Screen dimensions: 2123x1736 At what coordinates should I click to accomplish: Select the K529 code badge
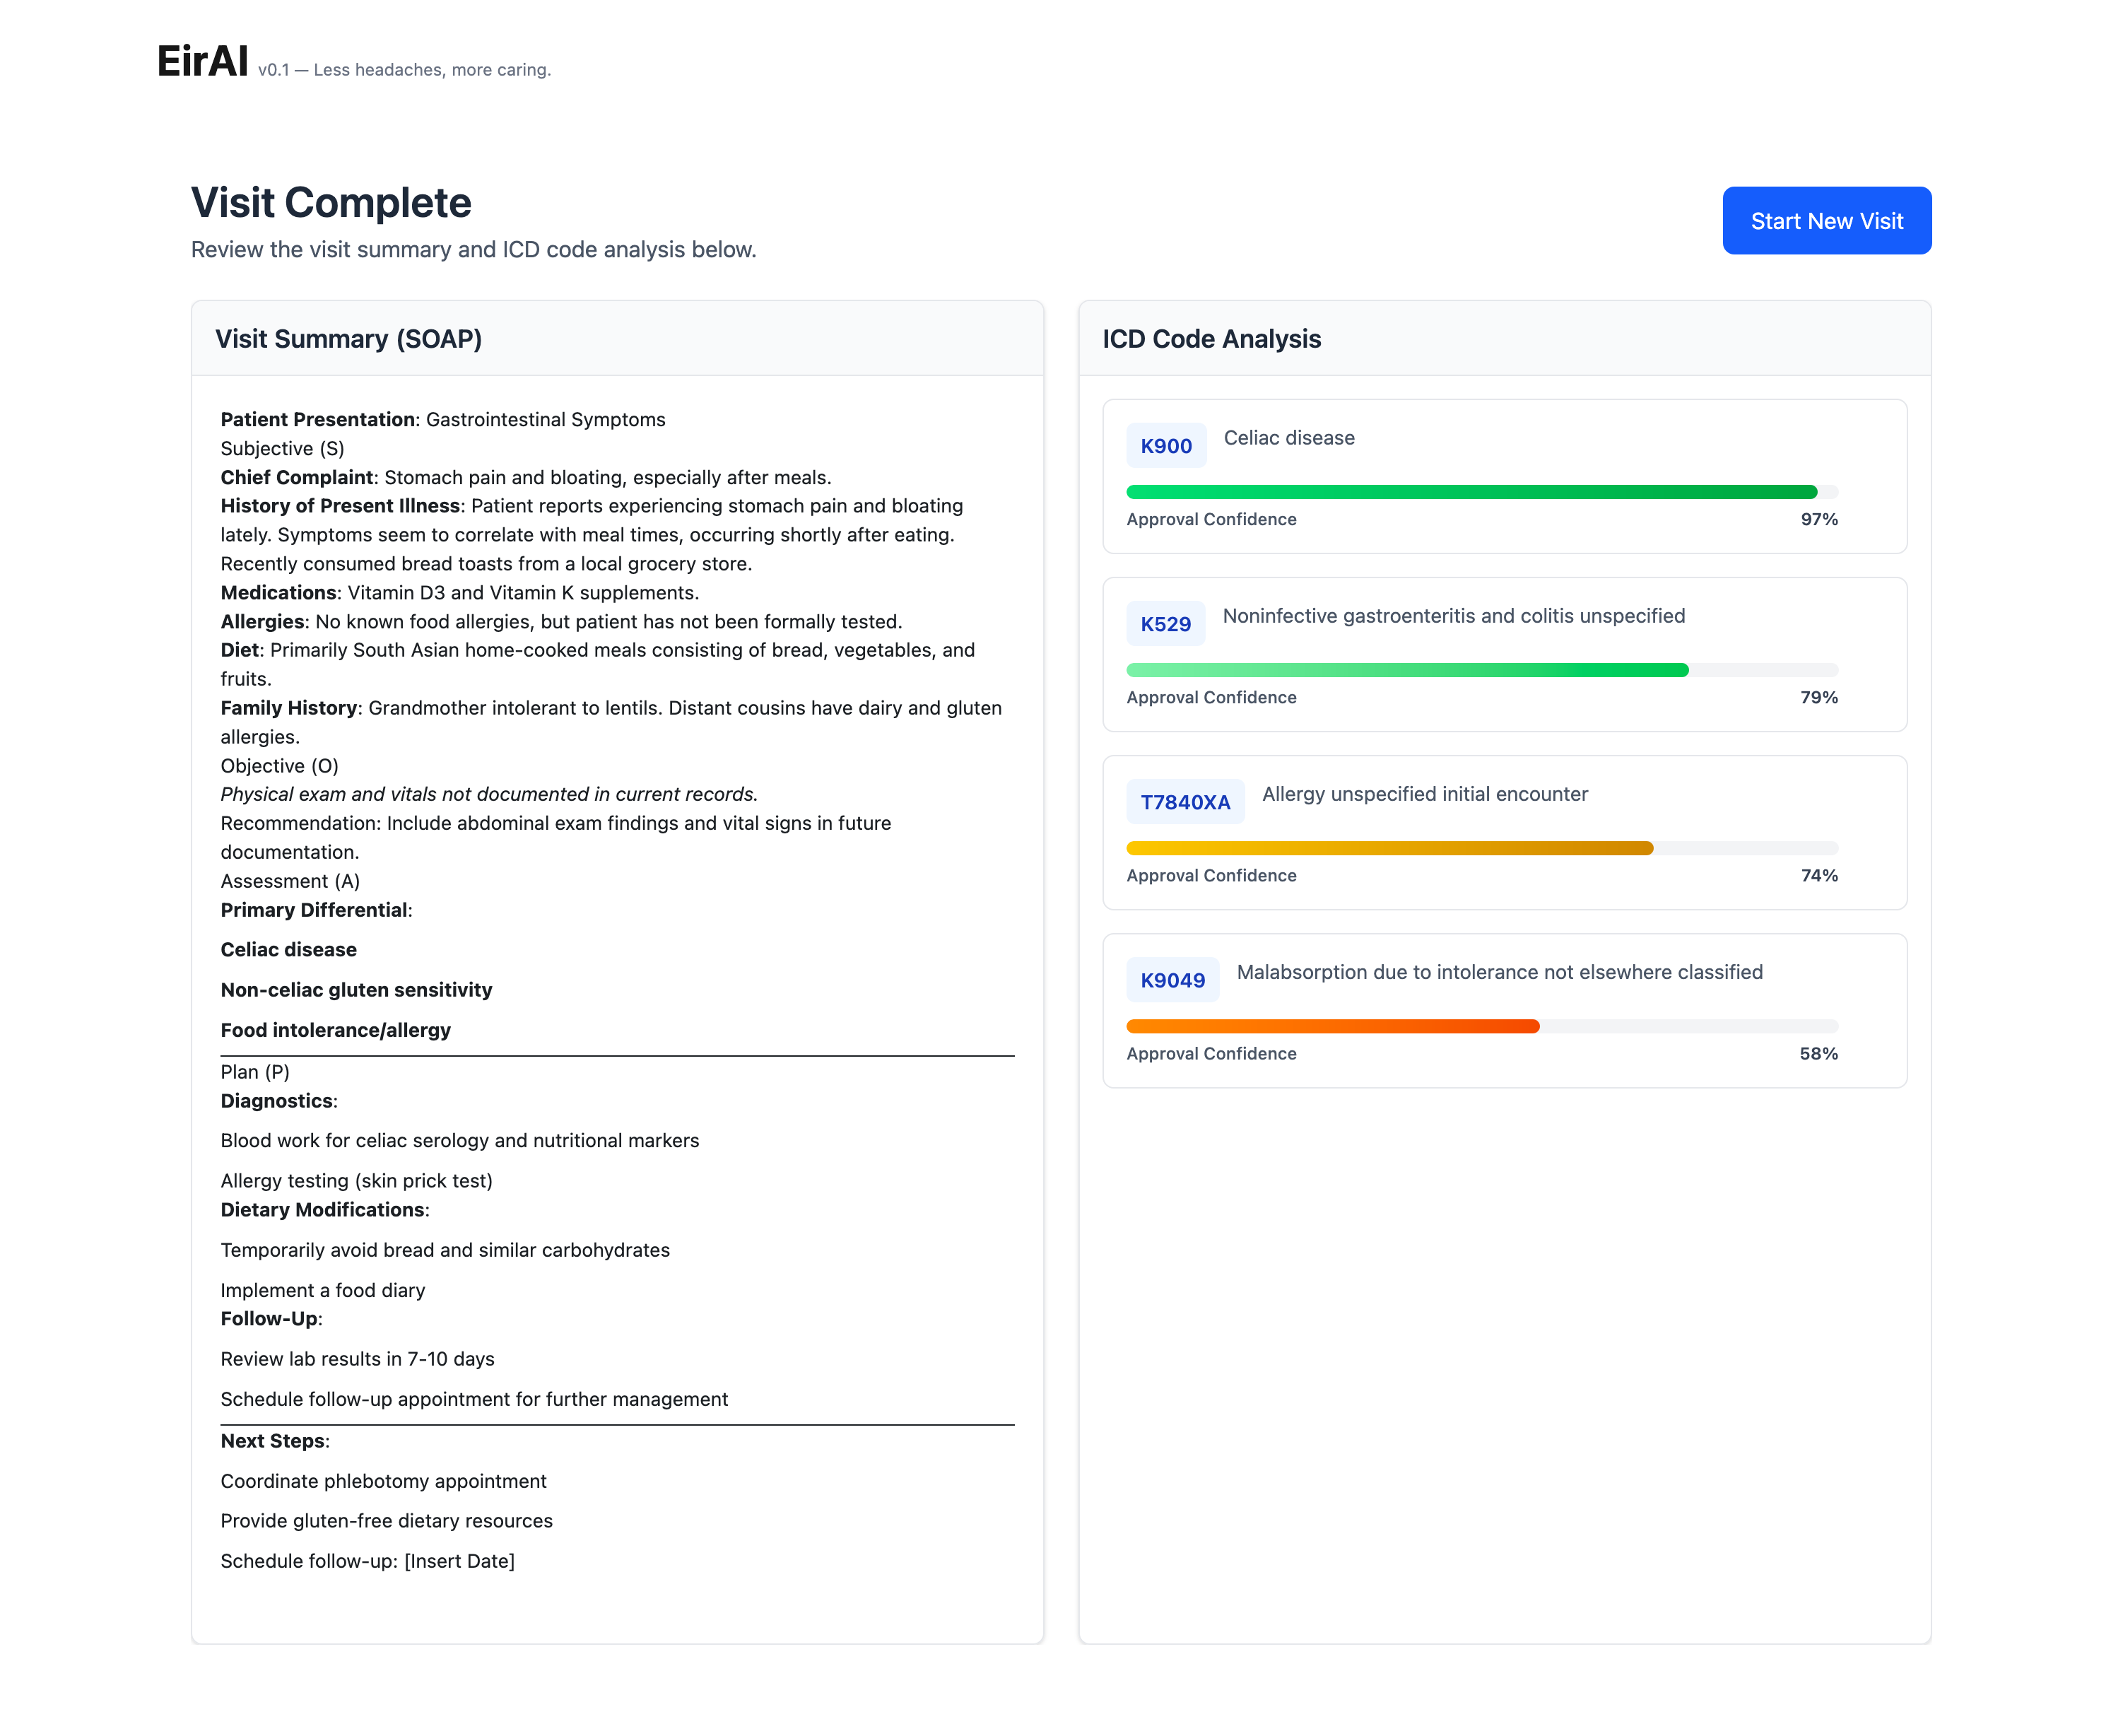[1165, 624]
